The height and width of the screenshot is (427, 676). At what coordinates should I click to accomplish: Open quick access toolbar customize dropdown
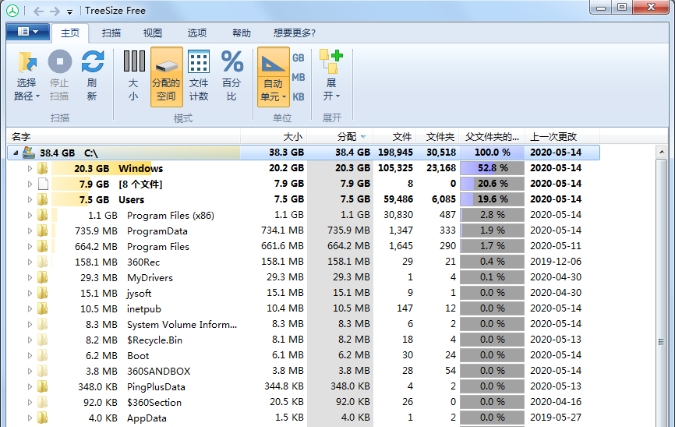[x=70, y=12]
